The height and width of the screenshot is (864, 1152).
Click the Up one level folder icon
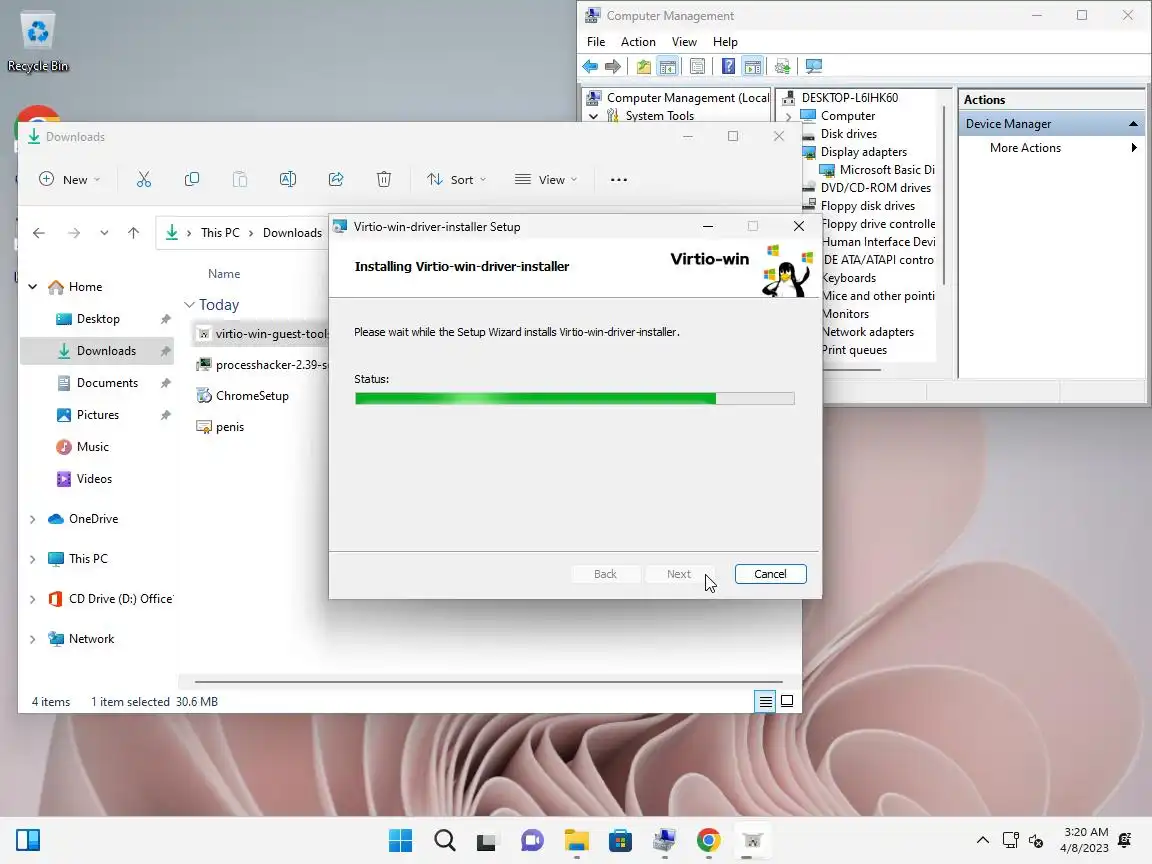[644, 67]
